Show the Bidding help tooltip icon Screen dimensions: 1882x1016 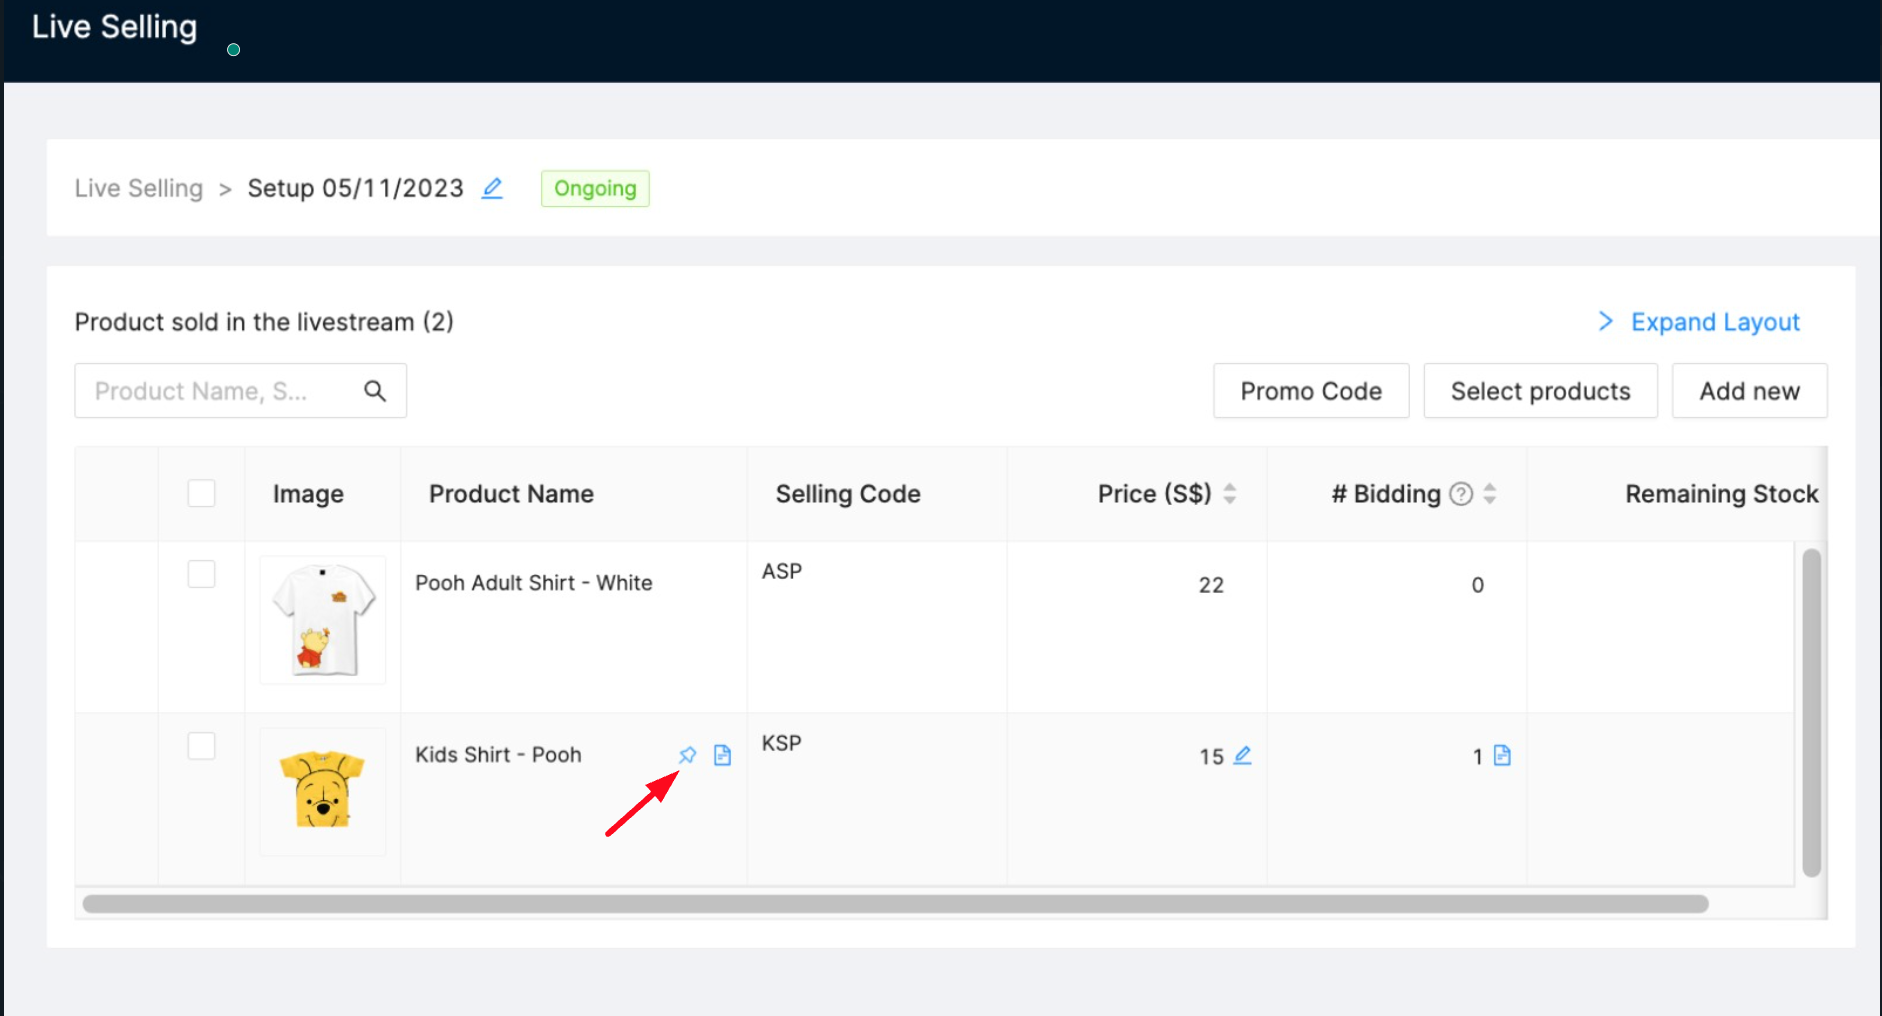click(1461, 494)
